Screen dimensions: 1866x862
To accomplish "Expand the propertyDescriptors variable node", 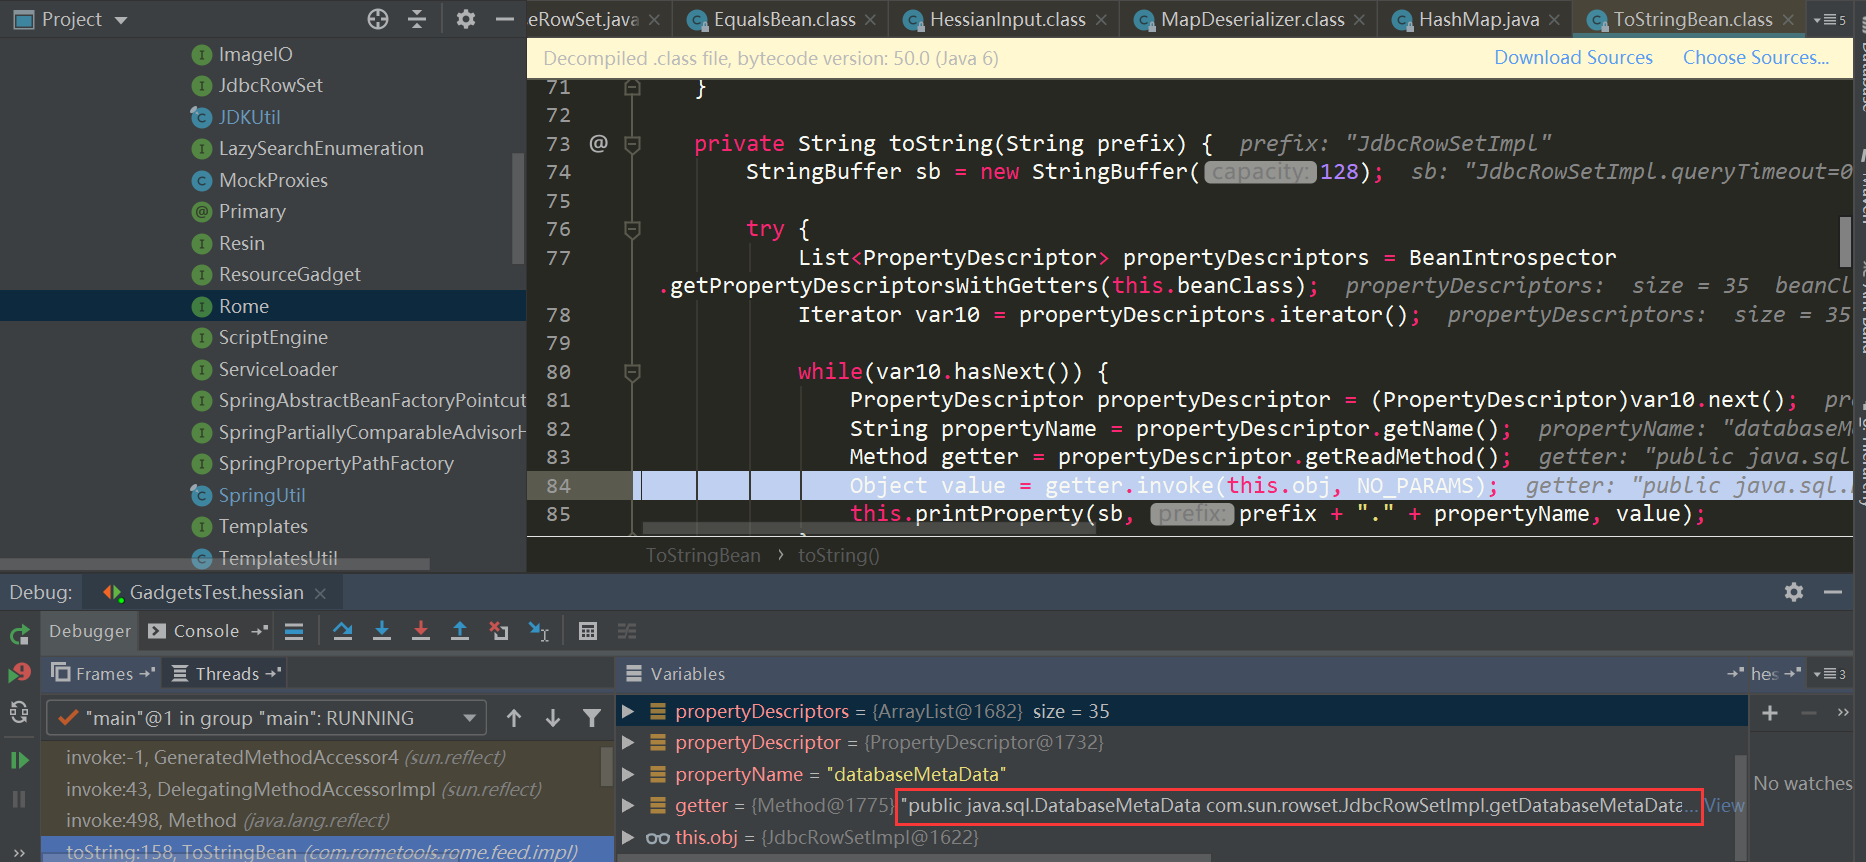I will click(x=628, y=711).
